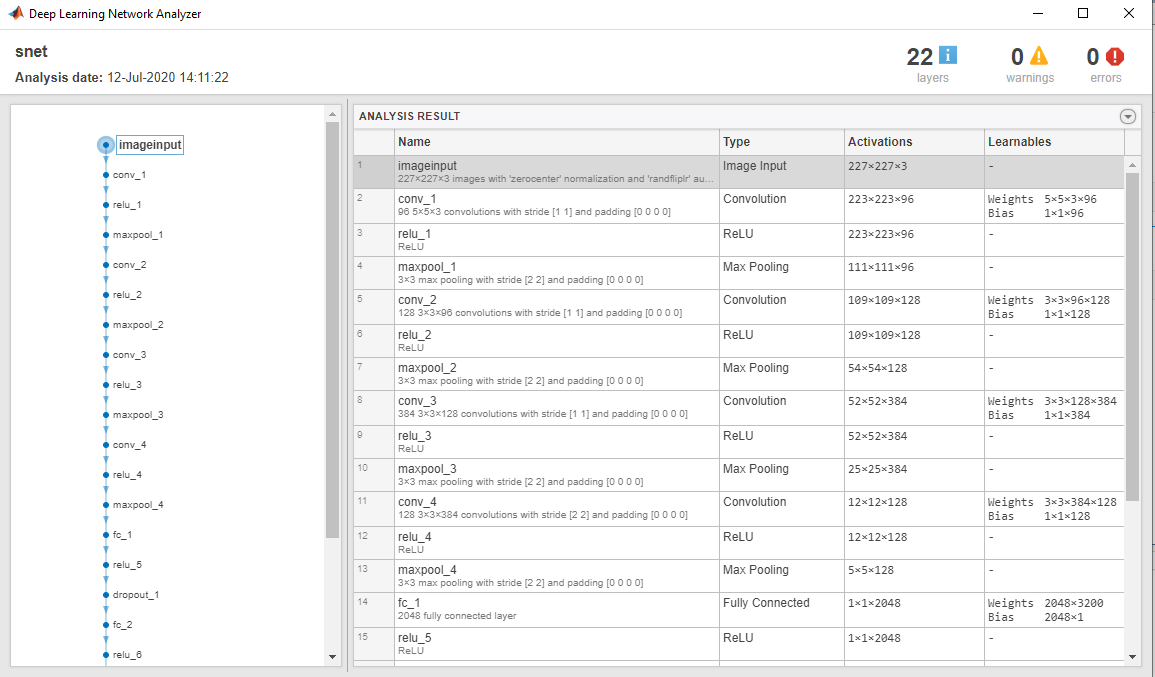This screenshot has height=677, width=1155.
Task: Click the Learnables column header
Action: (1055, 141)
